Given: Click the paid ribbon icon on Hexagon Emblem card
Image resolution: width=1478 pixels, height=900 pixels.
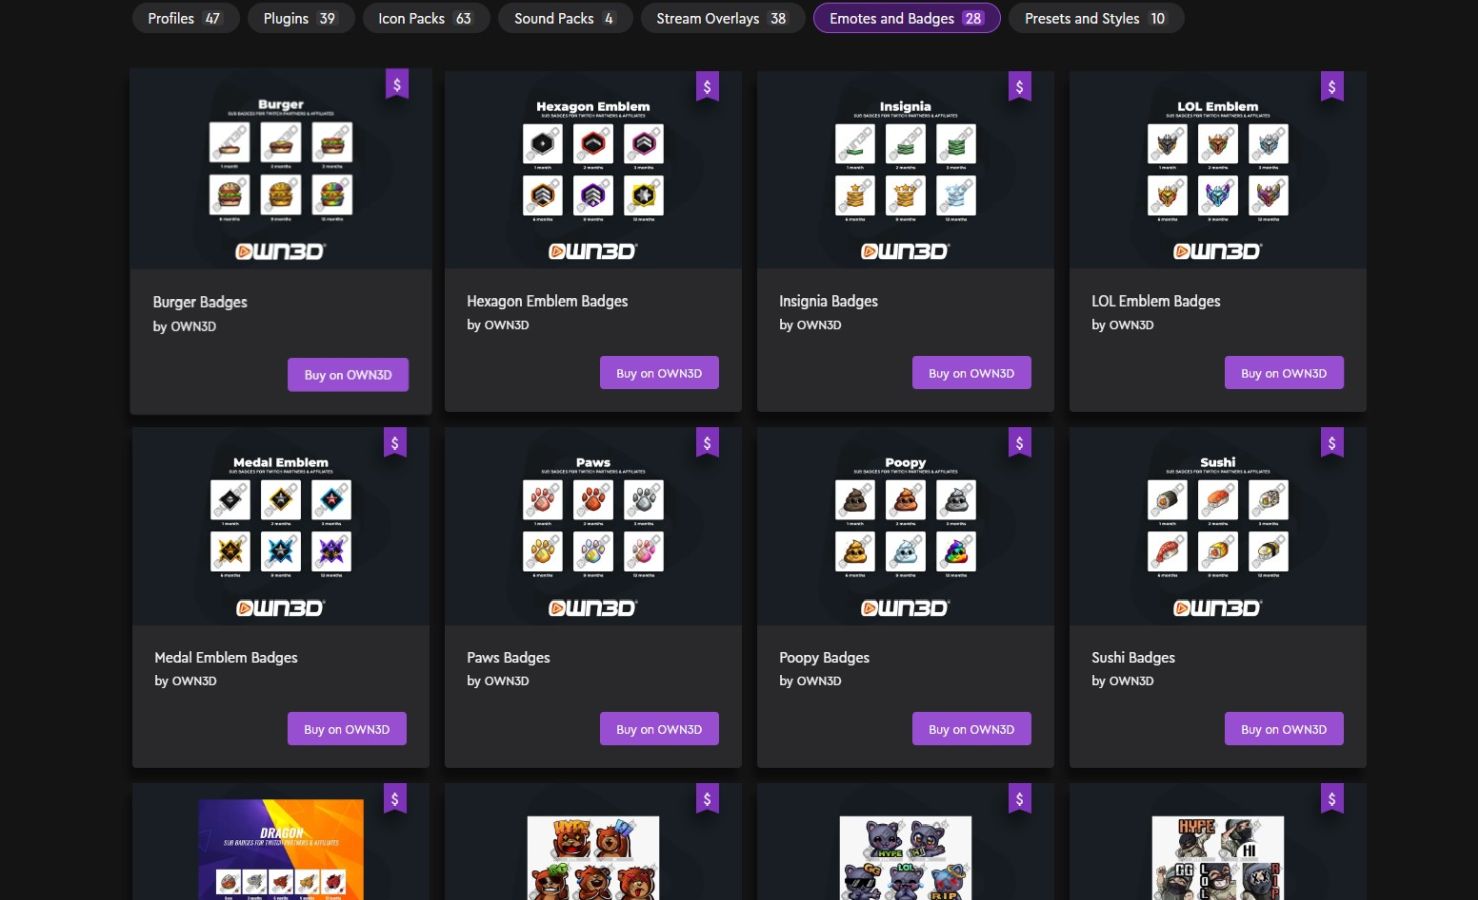Looking at the screenshot, I should [707, 87].
